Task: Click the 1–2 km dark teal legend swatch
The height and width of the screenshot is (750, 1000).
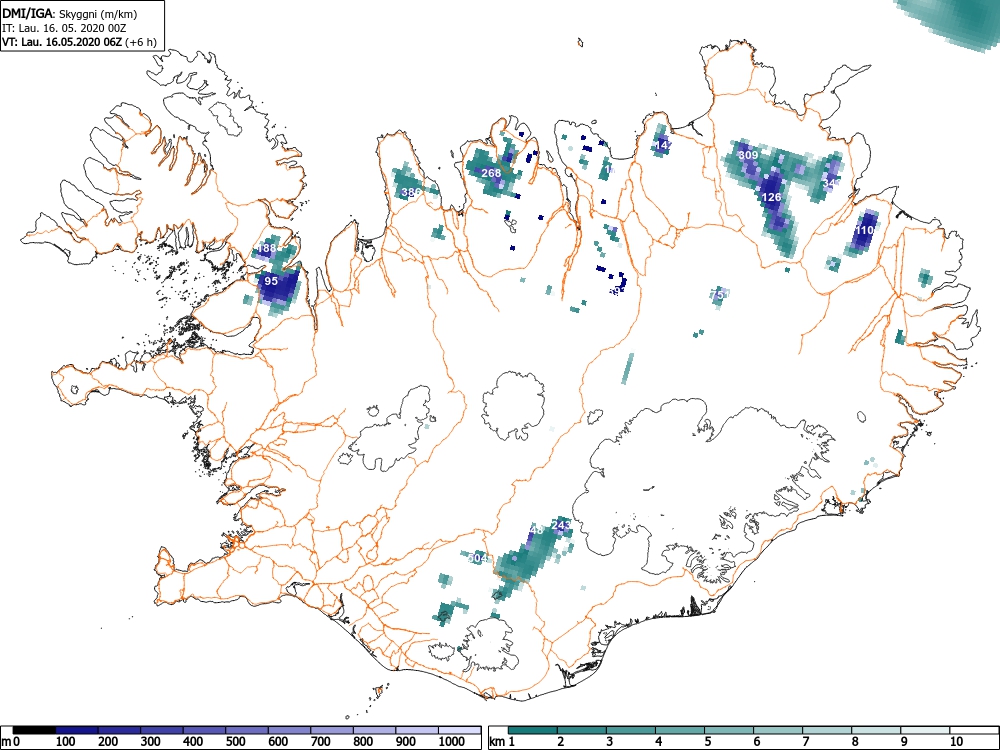Action: click(533, 730)
